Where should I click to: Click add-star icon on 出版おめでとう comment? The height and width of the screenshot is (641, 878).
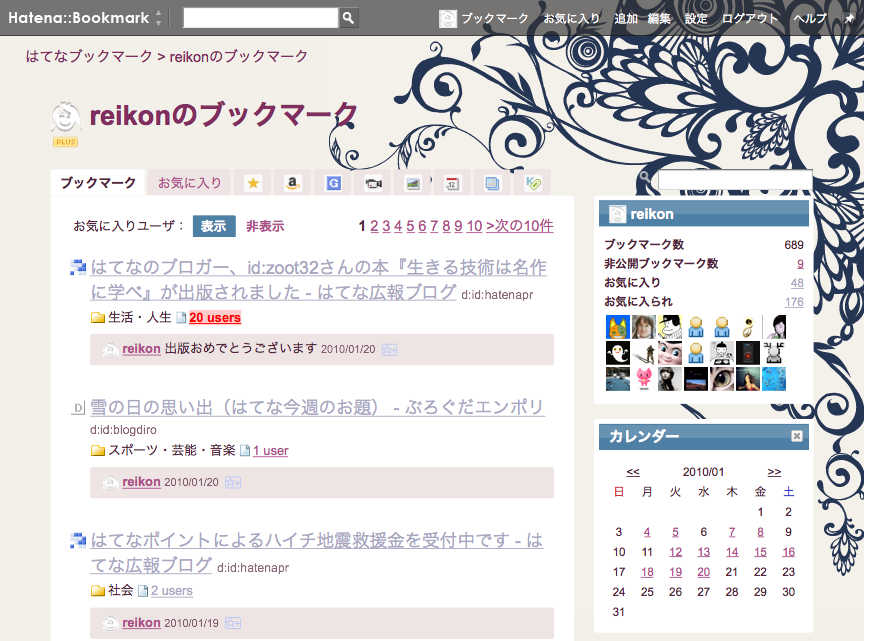point(389,350)
